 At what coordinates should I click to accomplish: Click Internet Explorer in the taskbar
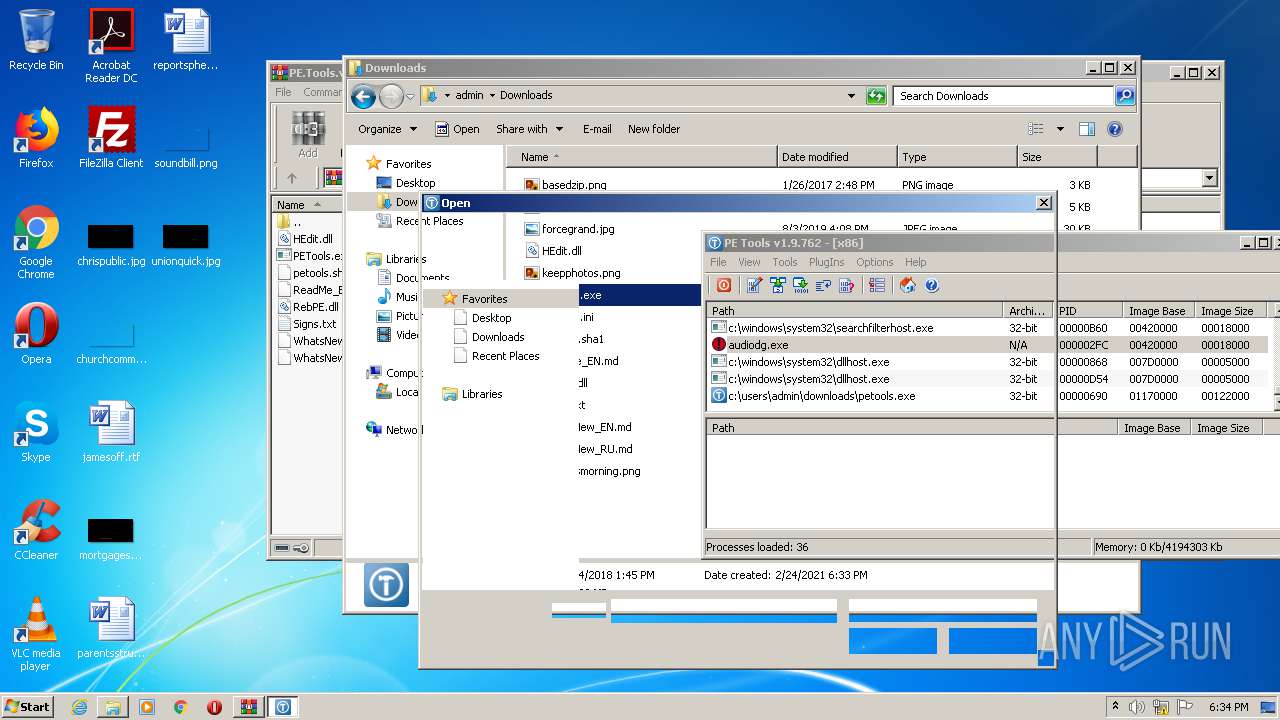click(x=79, y=706)
